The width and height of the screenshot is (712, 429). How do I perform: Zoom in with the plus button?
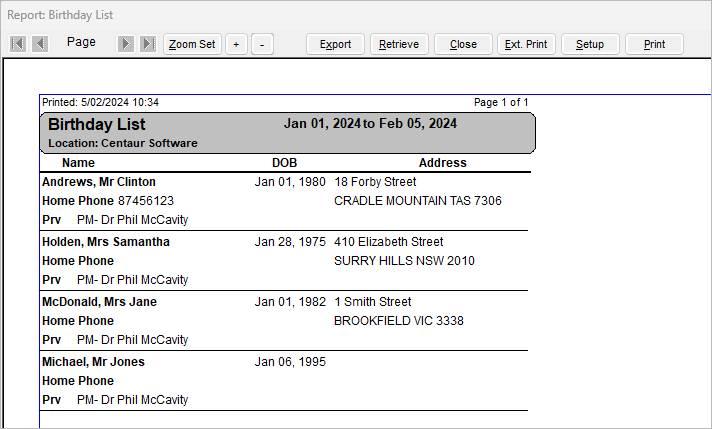[x=236, y=44]
